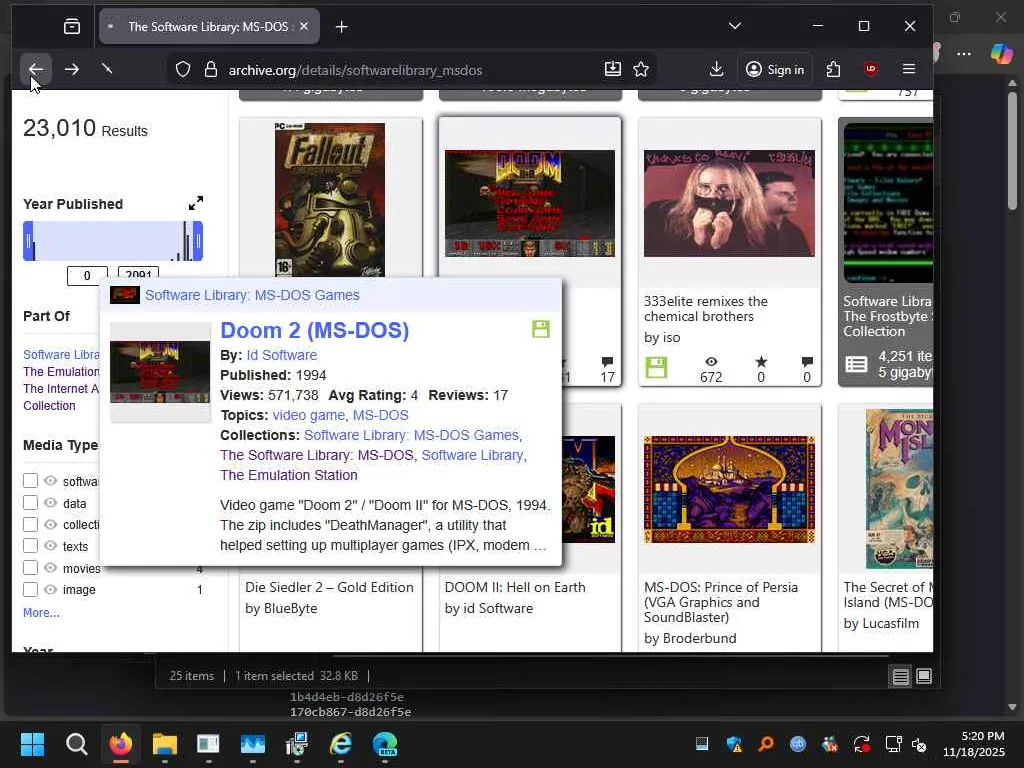Open Prince of Persia thumbnail
The width and height of the screenshot is (1024, 768).
(729, 489)
